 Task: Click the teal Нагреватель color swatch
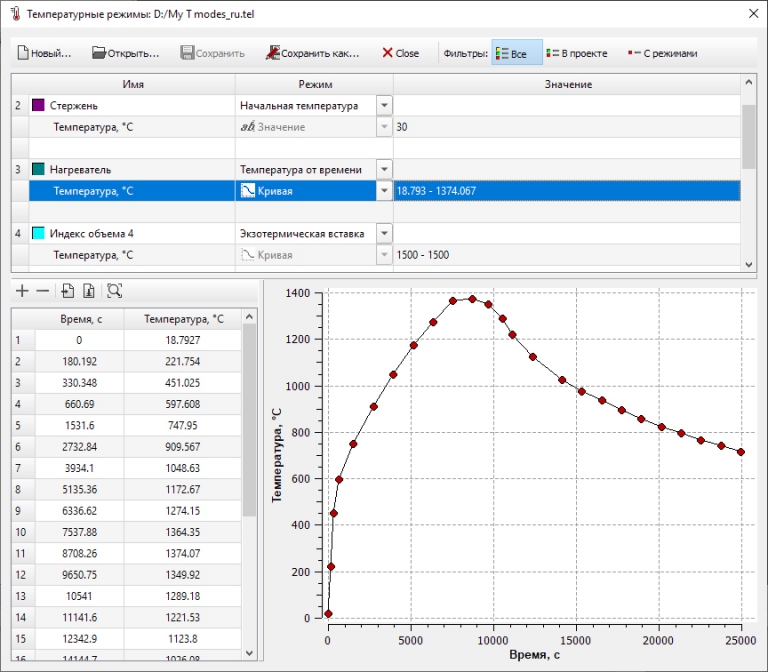39,170
